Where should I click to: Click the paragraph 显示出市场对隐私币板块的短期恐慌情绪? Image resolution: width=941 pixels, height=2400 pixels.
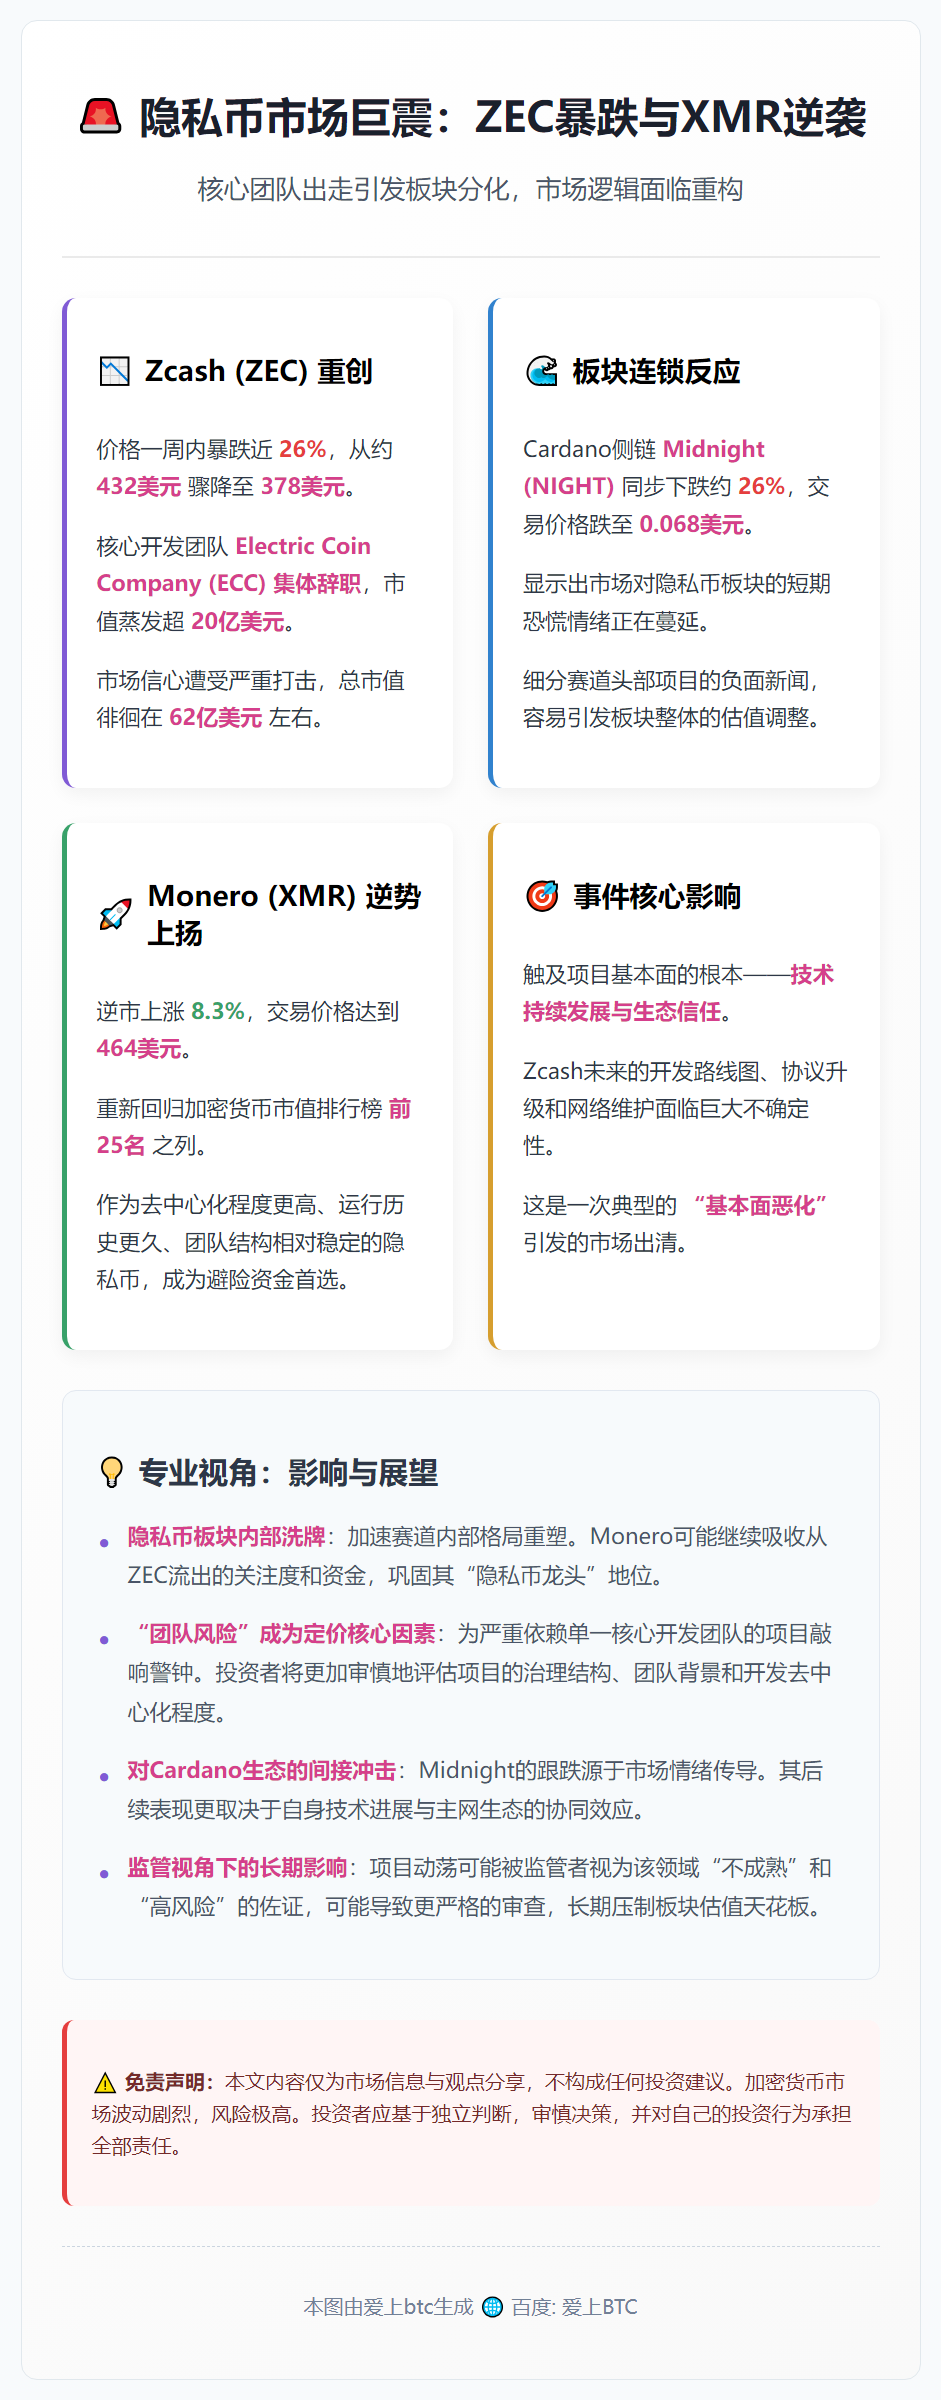[x=677, y=603]
